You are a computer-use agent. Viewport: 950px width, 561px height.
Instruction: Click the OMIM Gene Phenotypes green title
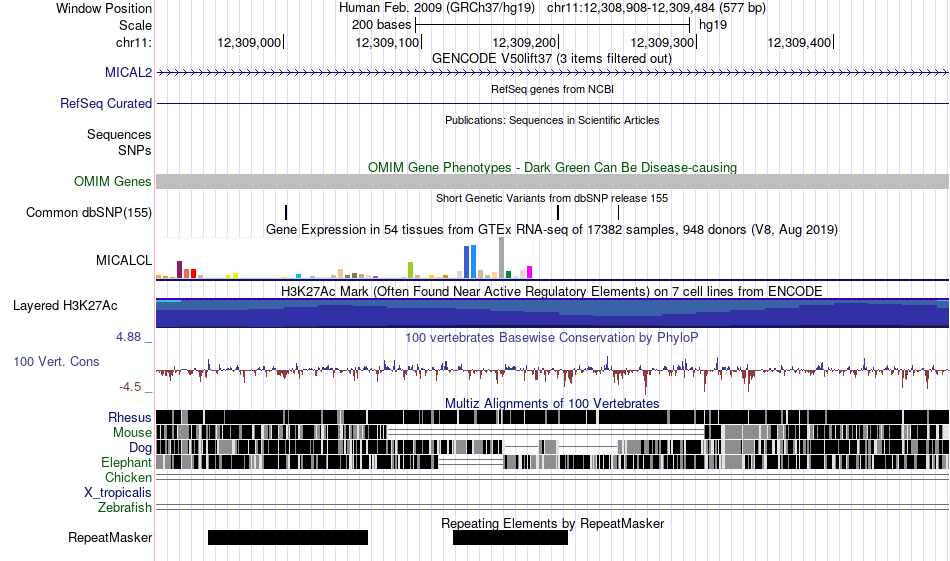[x=552, y=167]
